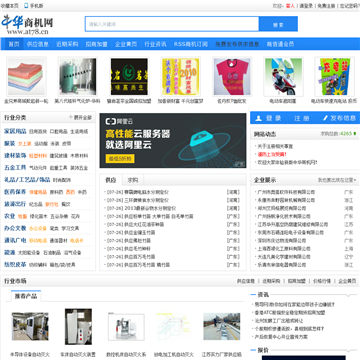The width and height of the screenshot is (360, 360).
Task: Open 招商加盟 in the navigation bar
Action: pyautogui.click(x=96, y=44)
